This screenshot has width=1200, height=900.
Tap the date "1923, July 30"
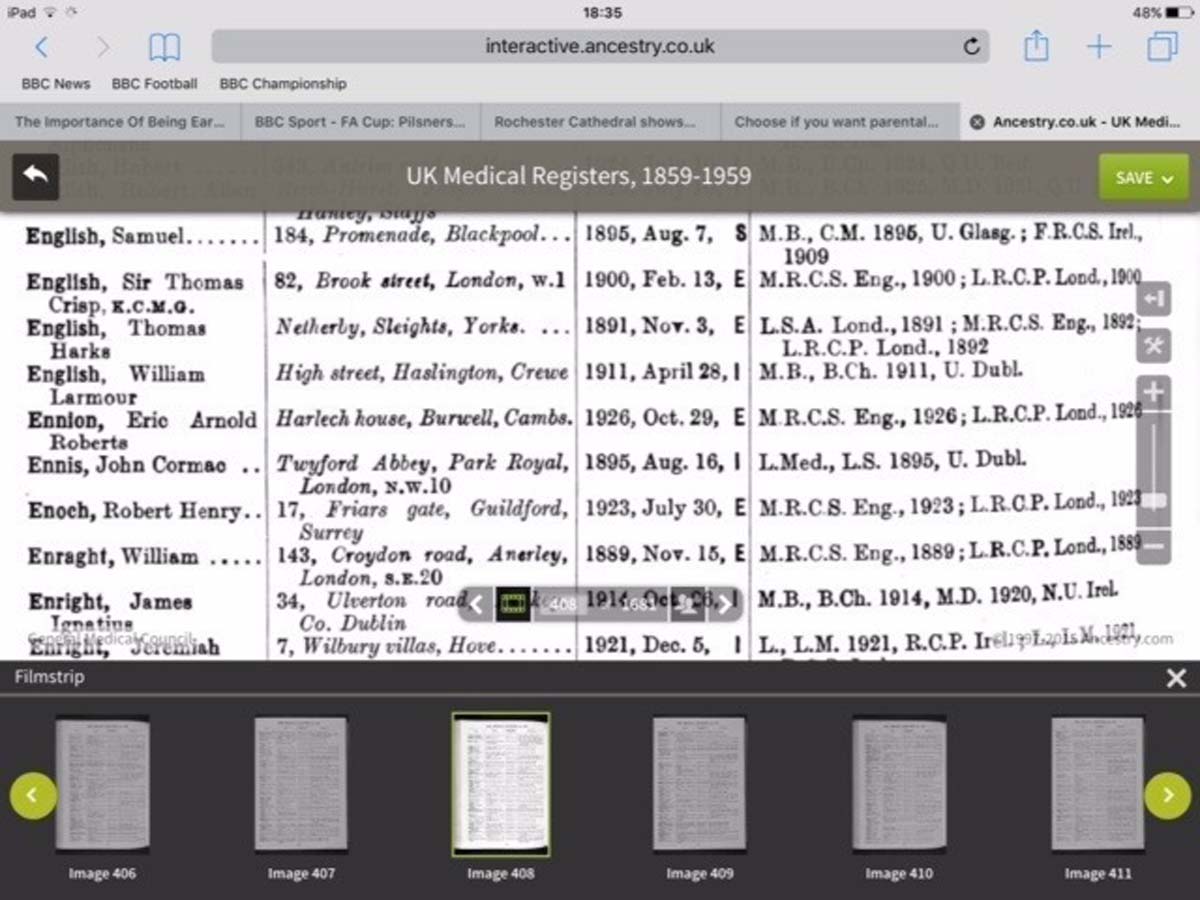tap(652, 509)
